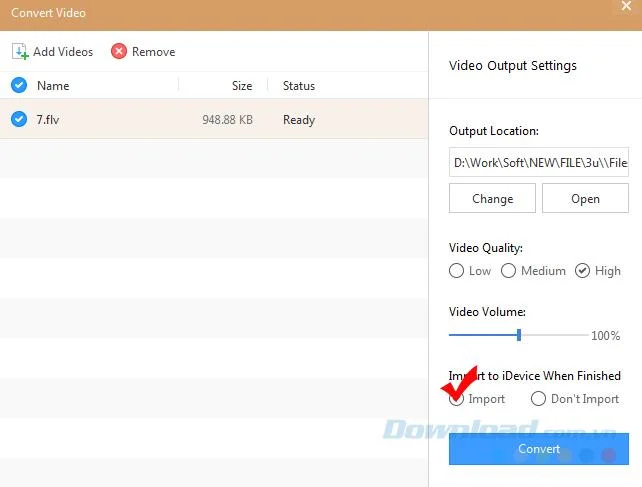The height and width of the screenshot is (487, 642).
Task: Click the Add Videos icon
Action: click(20, 52)
